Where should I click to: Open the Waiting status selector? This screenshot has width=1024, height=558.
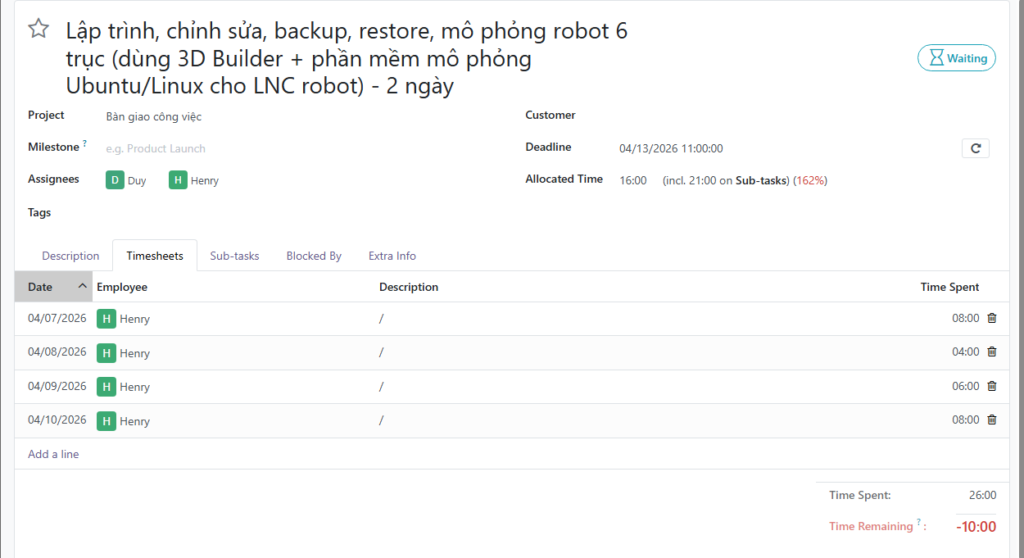(956, 58)
